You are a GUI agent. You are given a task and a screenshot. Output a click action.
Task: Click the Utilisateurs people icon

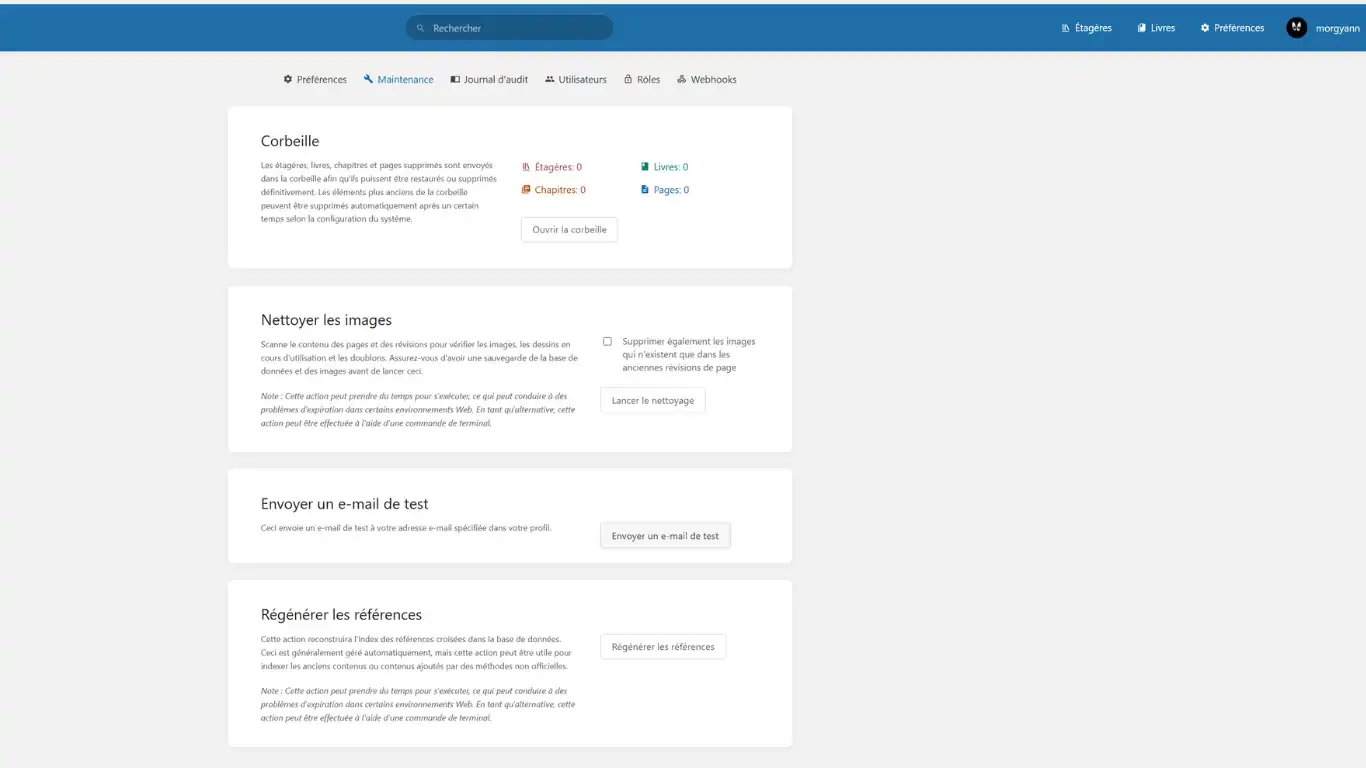coord(548,79)
